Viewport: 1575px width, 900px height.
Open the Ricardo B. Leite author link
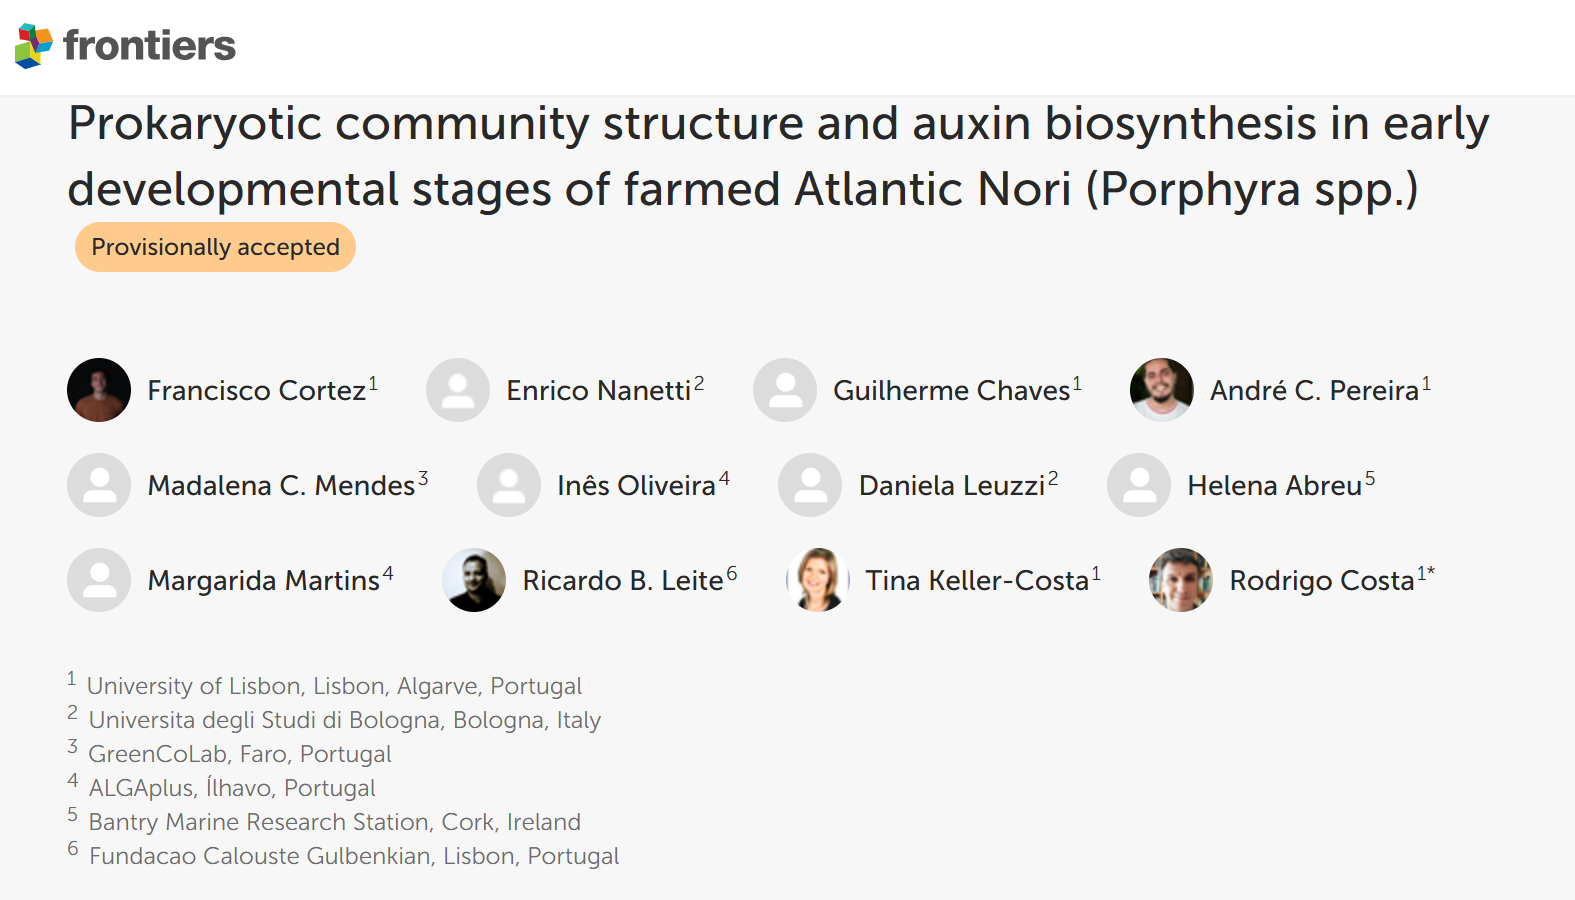click(x=622, y=581)
